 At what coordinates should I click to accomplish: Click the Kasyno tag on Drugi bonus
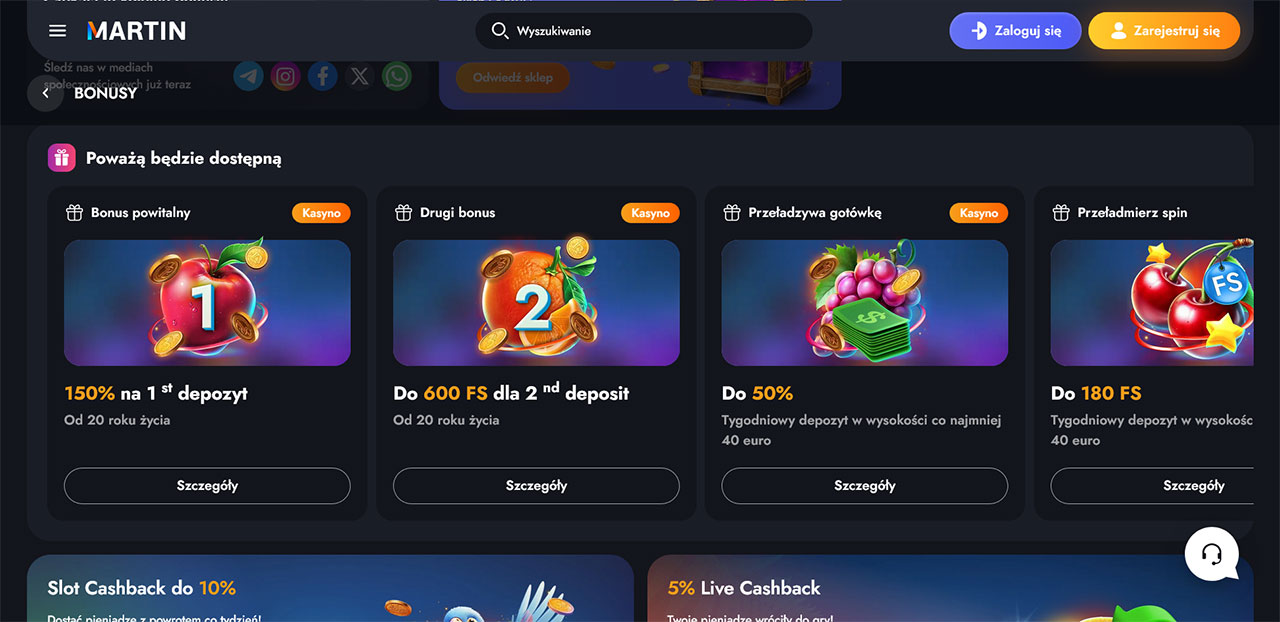click(x=650, y=213)
